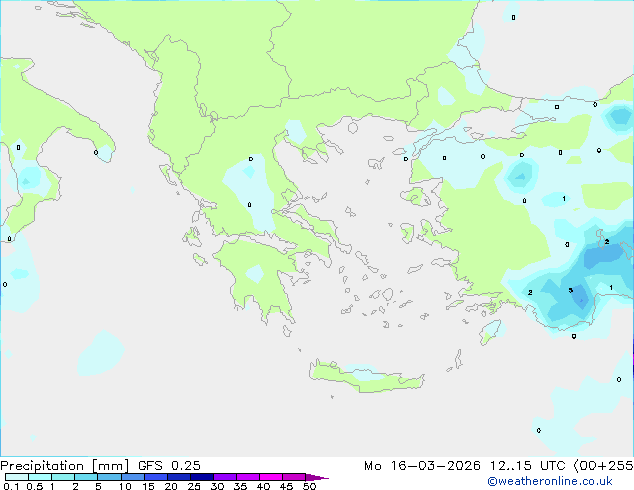Click the weatheronline.co.uk copyright link
The height and width of the screenshot is (490, 634).
coord(550,481)
